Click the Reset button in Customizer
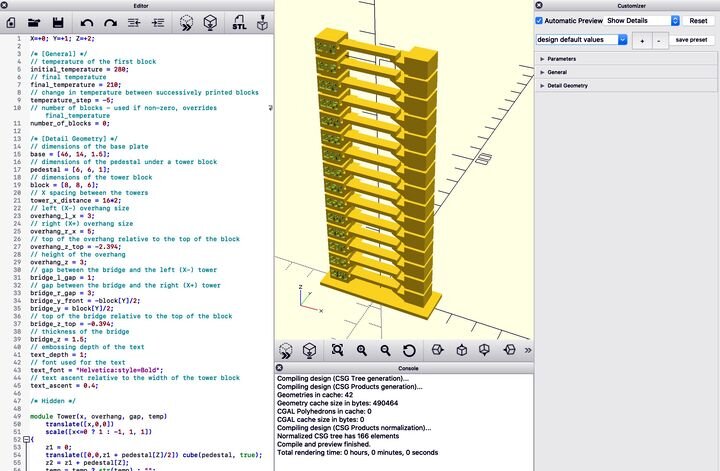The width and height of the screenshot is (720, 471). point(698,20)
